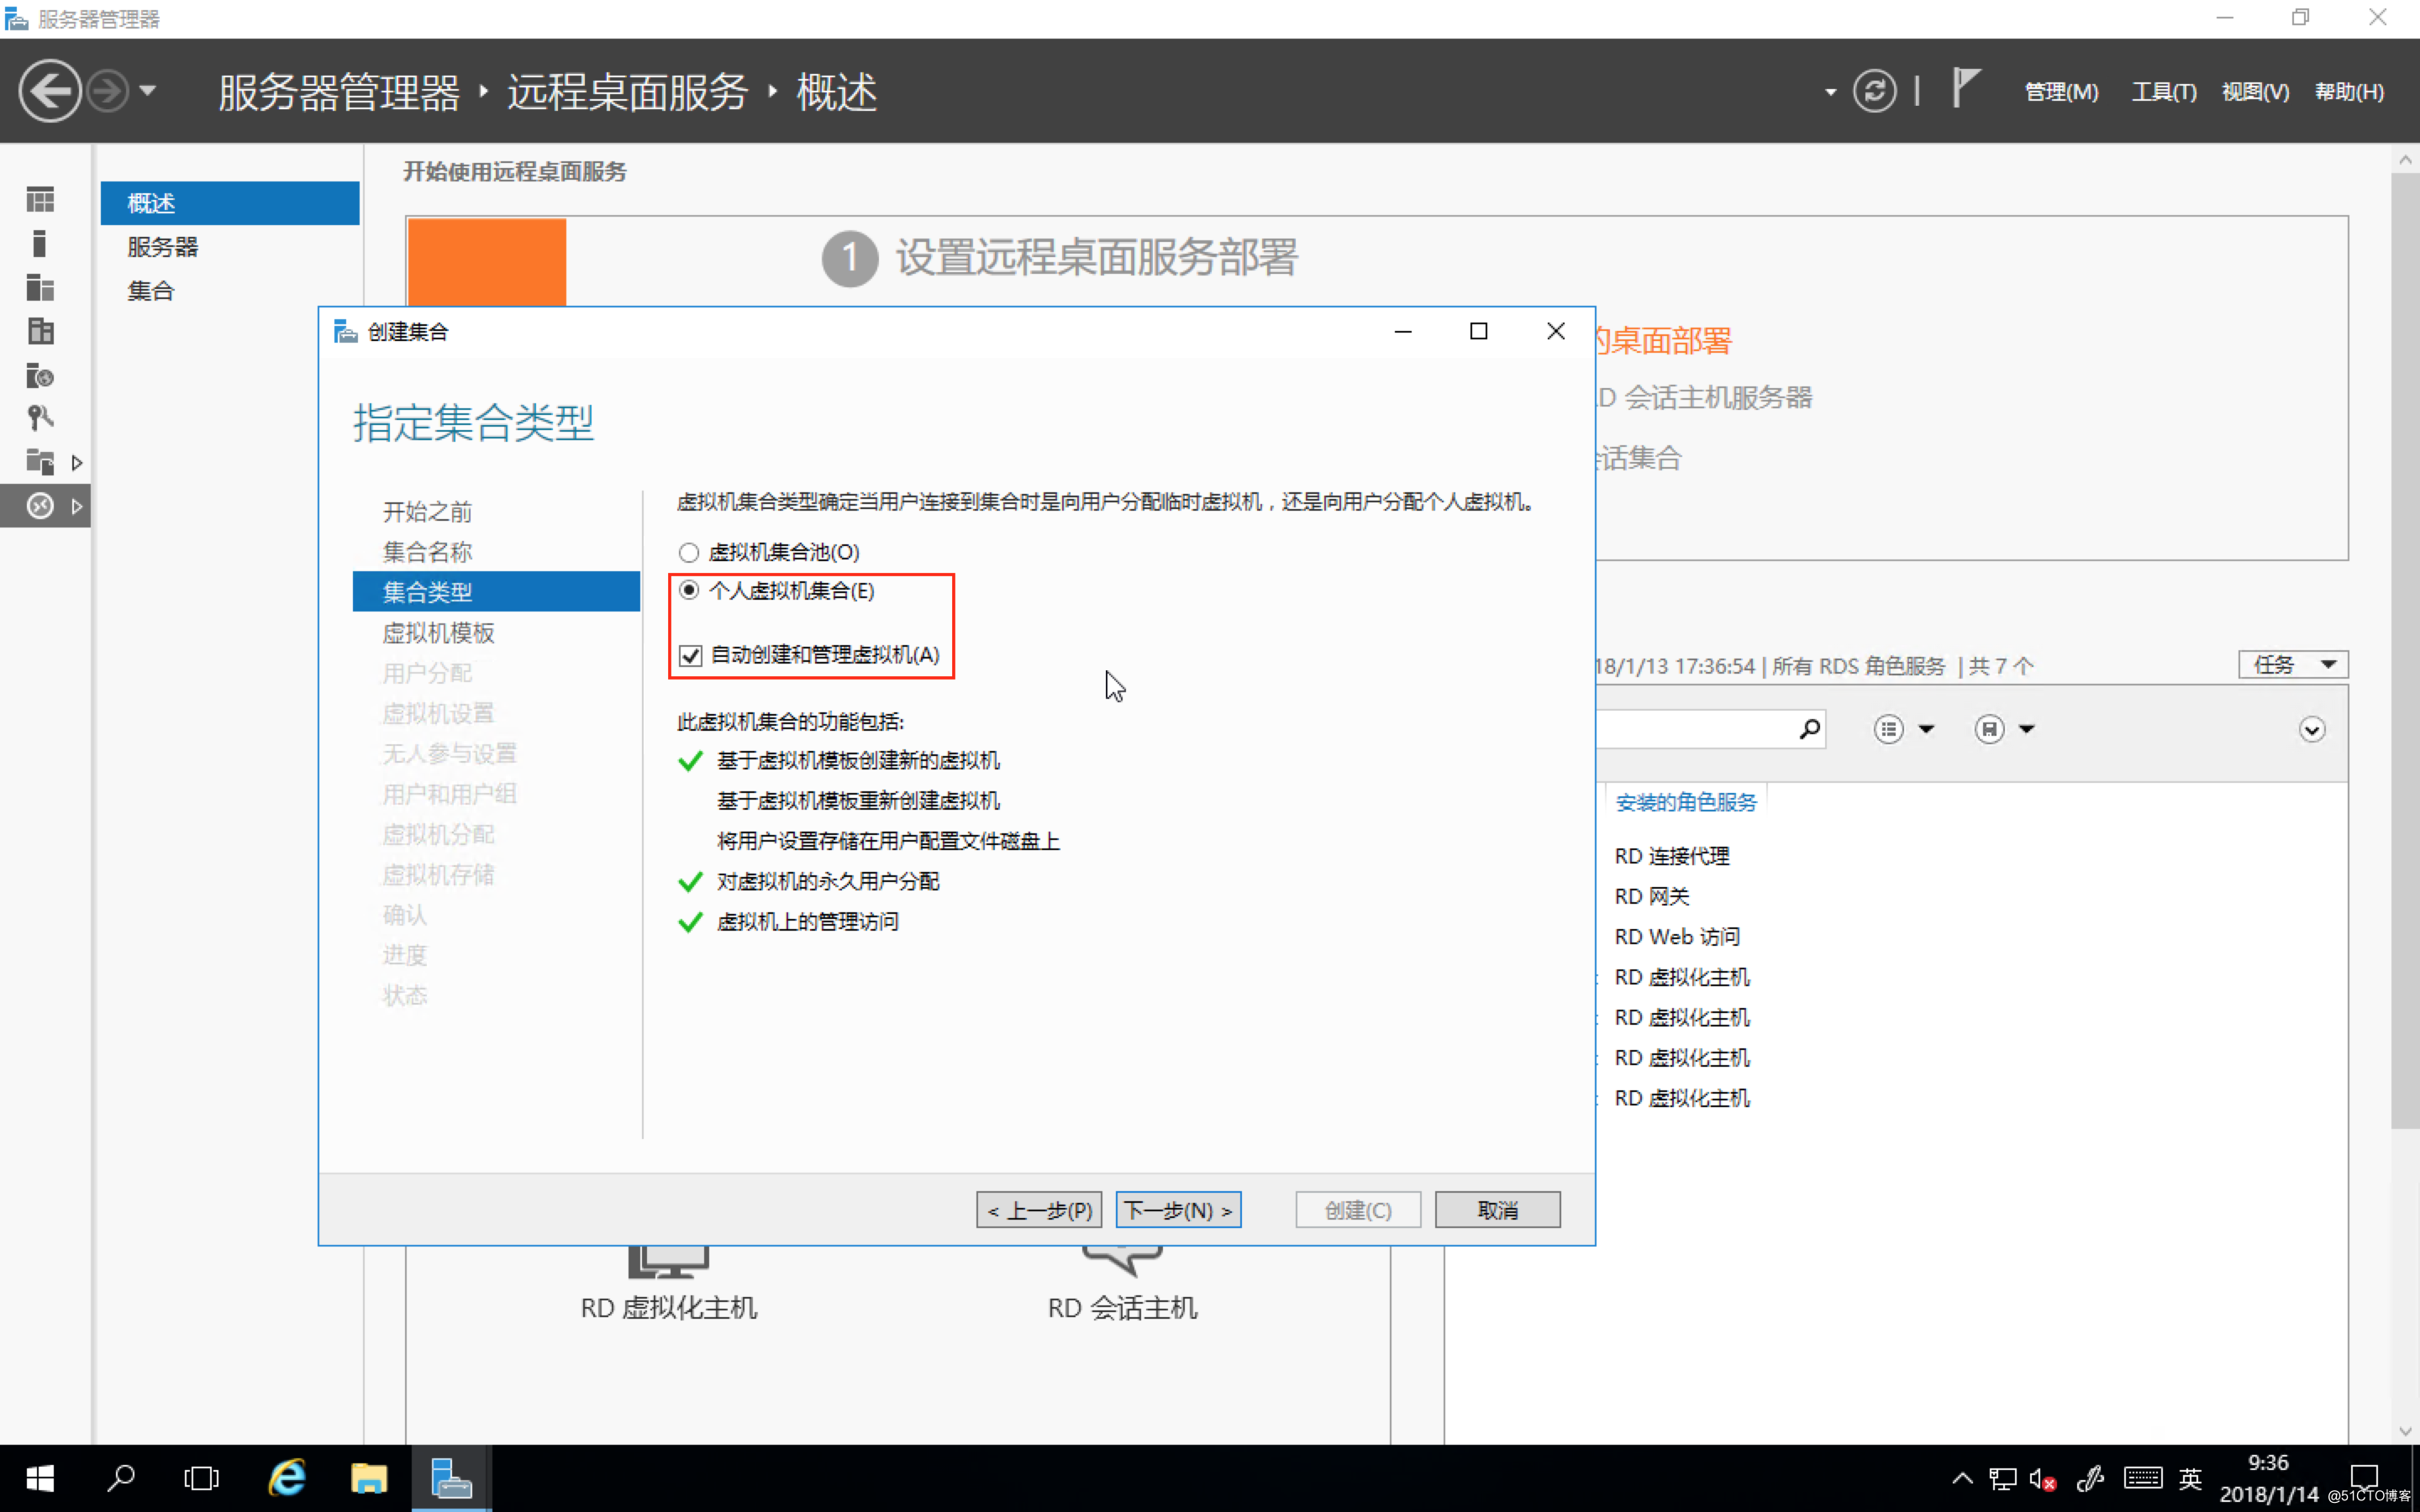
Task: Click the refresh icon in the header
Action: [x=1874, y=91]
